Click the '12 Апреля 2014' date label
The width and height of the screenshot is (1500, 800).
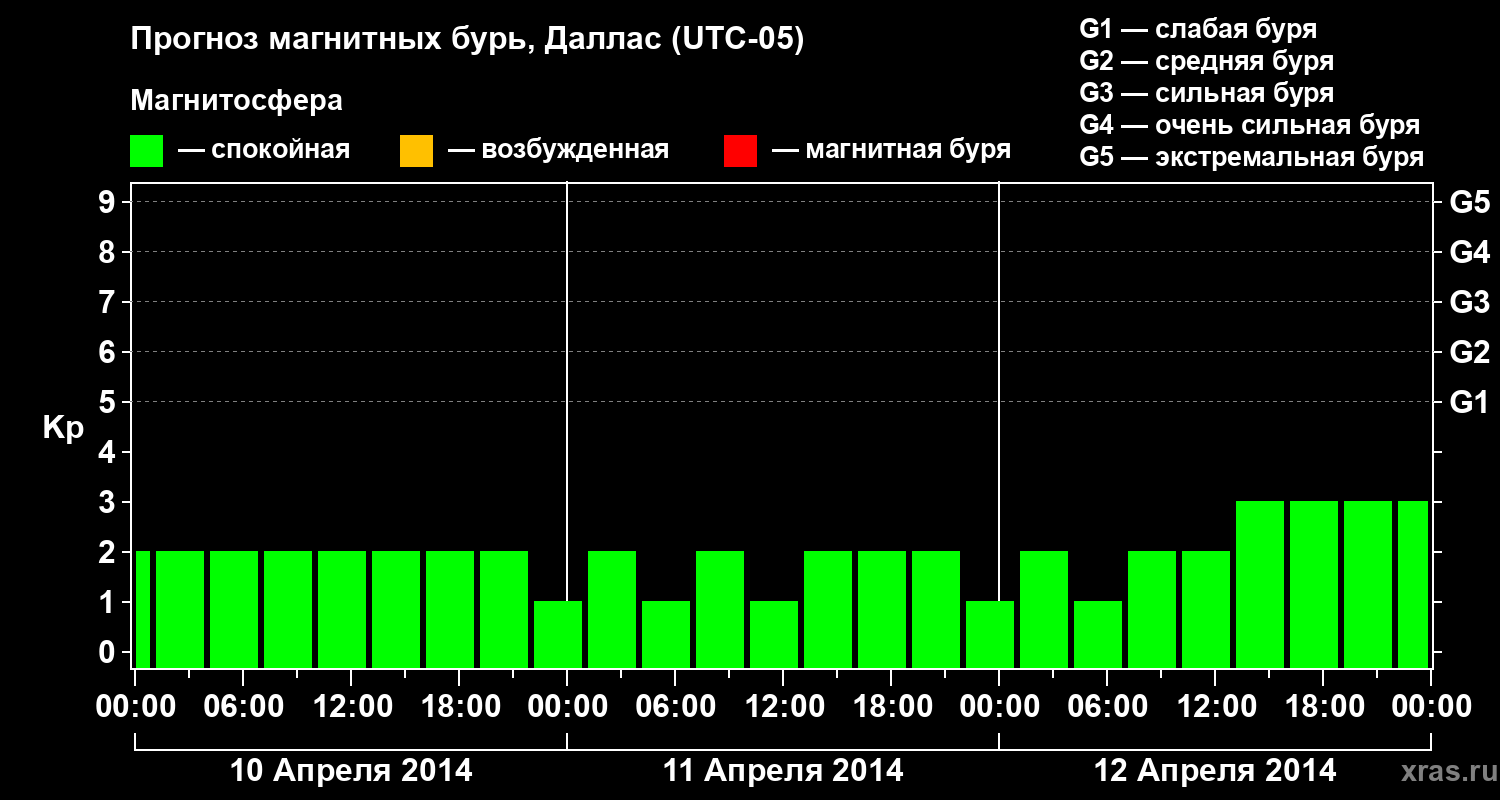[x=1216, y=771]
